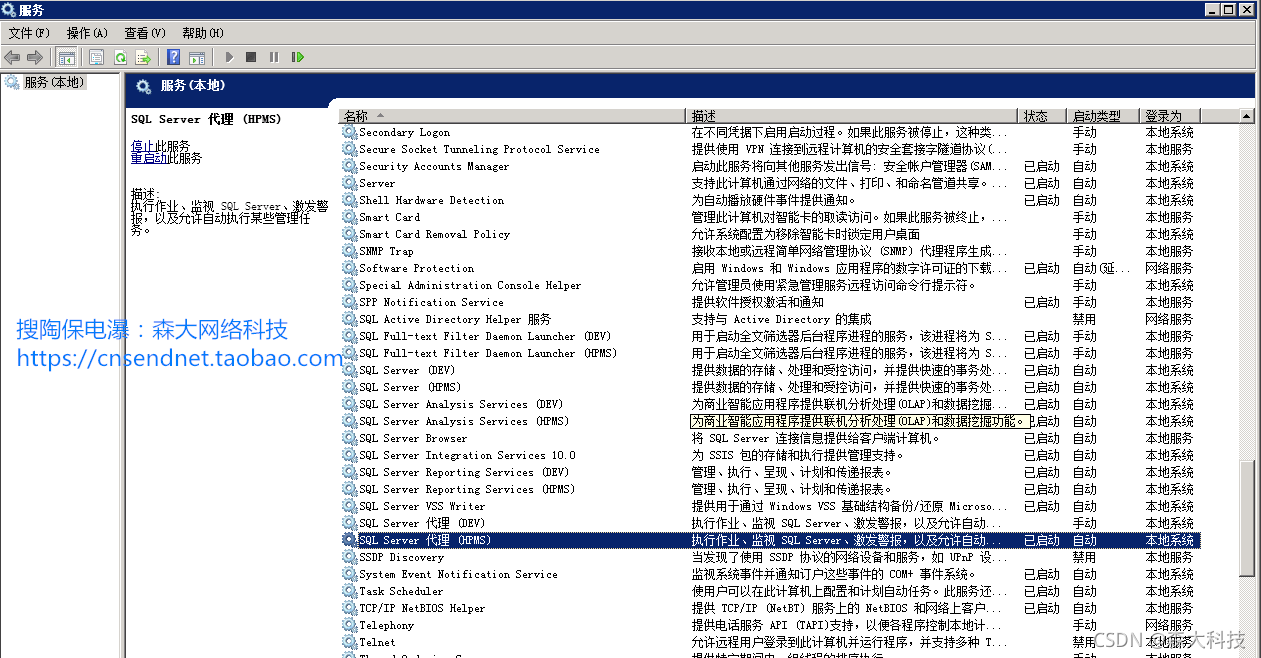Click gear icon beside SNMP Trap

pyautogui.click(x=349, y=251)
